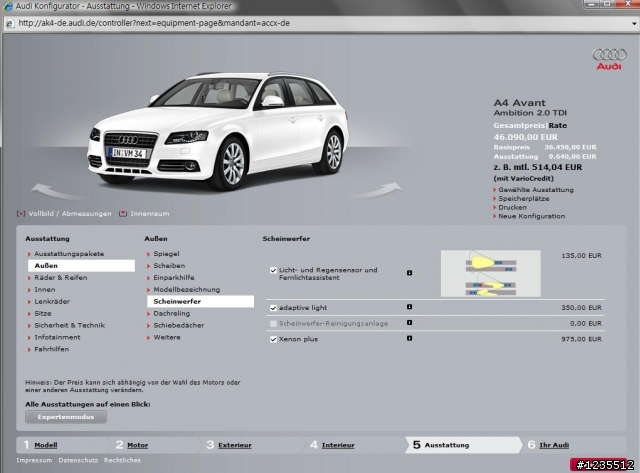Open the Impressum footer link
This screenshot has width=640, height=473.
coord(34,460)
